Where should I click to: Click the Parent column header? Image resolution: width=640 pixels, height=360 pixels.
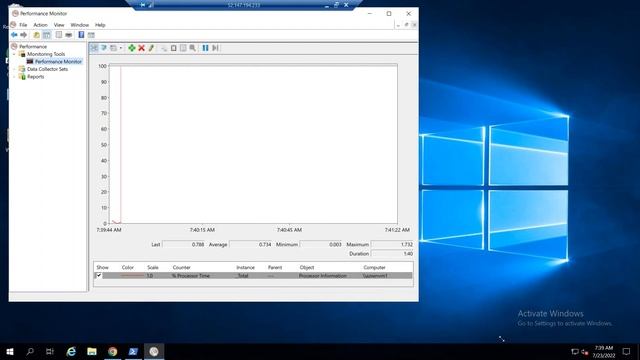click(275, 267)
